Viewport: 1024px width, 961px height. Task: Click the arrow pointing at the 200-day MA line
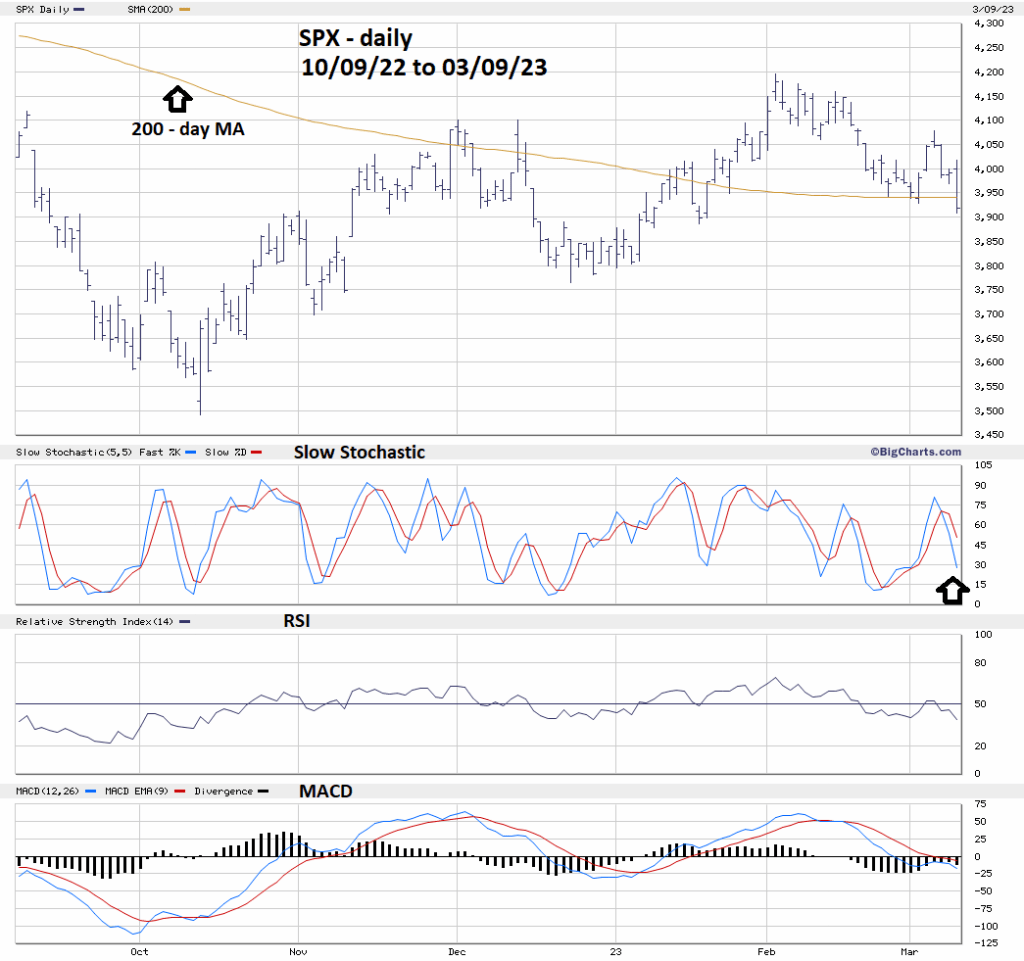[176, 98]
